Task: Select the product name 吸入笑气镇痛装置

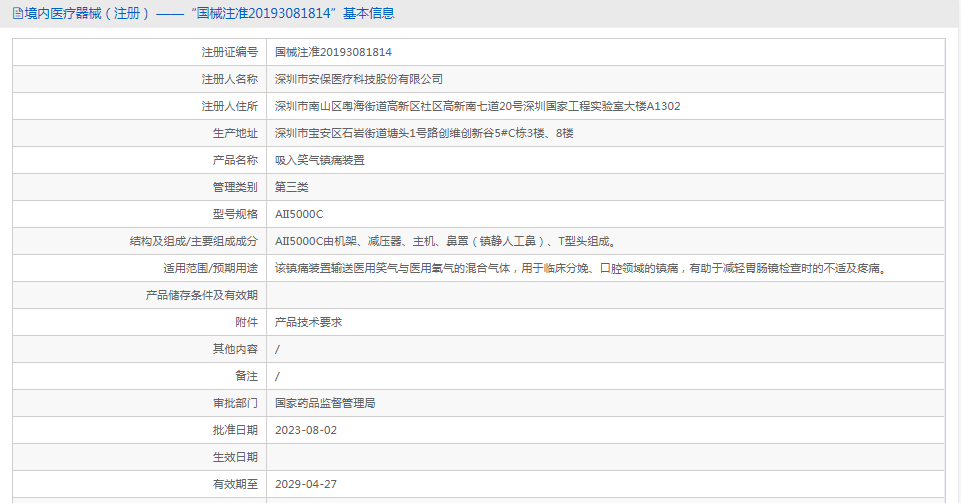Action: point(319,160)
